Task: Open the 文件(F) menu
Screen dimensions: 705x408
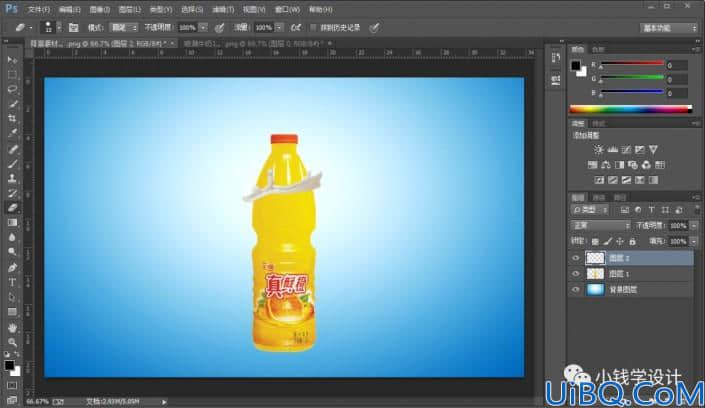Action: click(38, 9)
